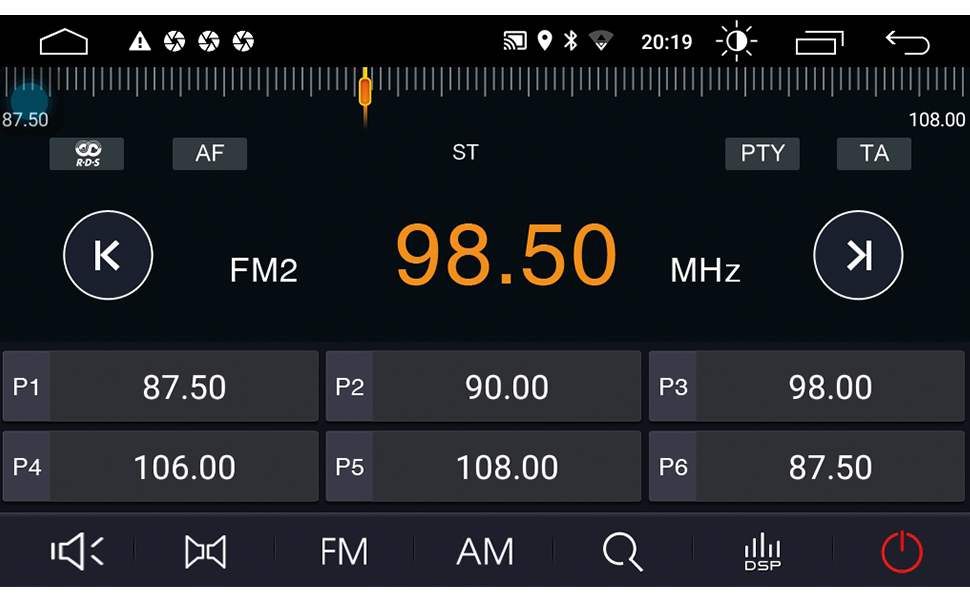
Task: Open the DSP equalizer settings
Action: coord(762,552)
